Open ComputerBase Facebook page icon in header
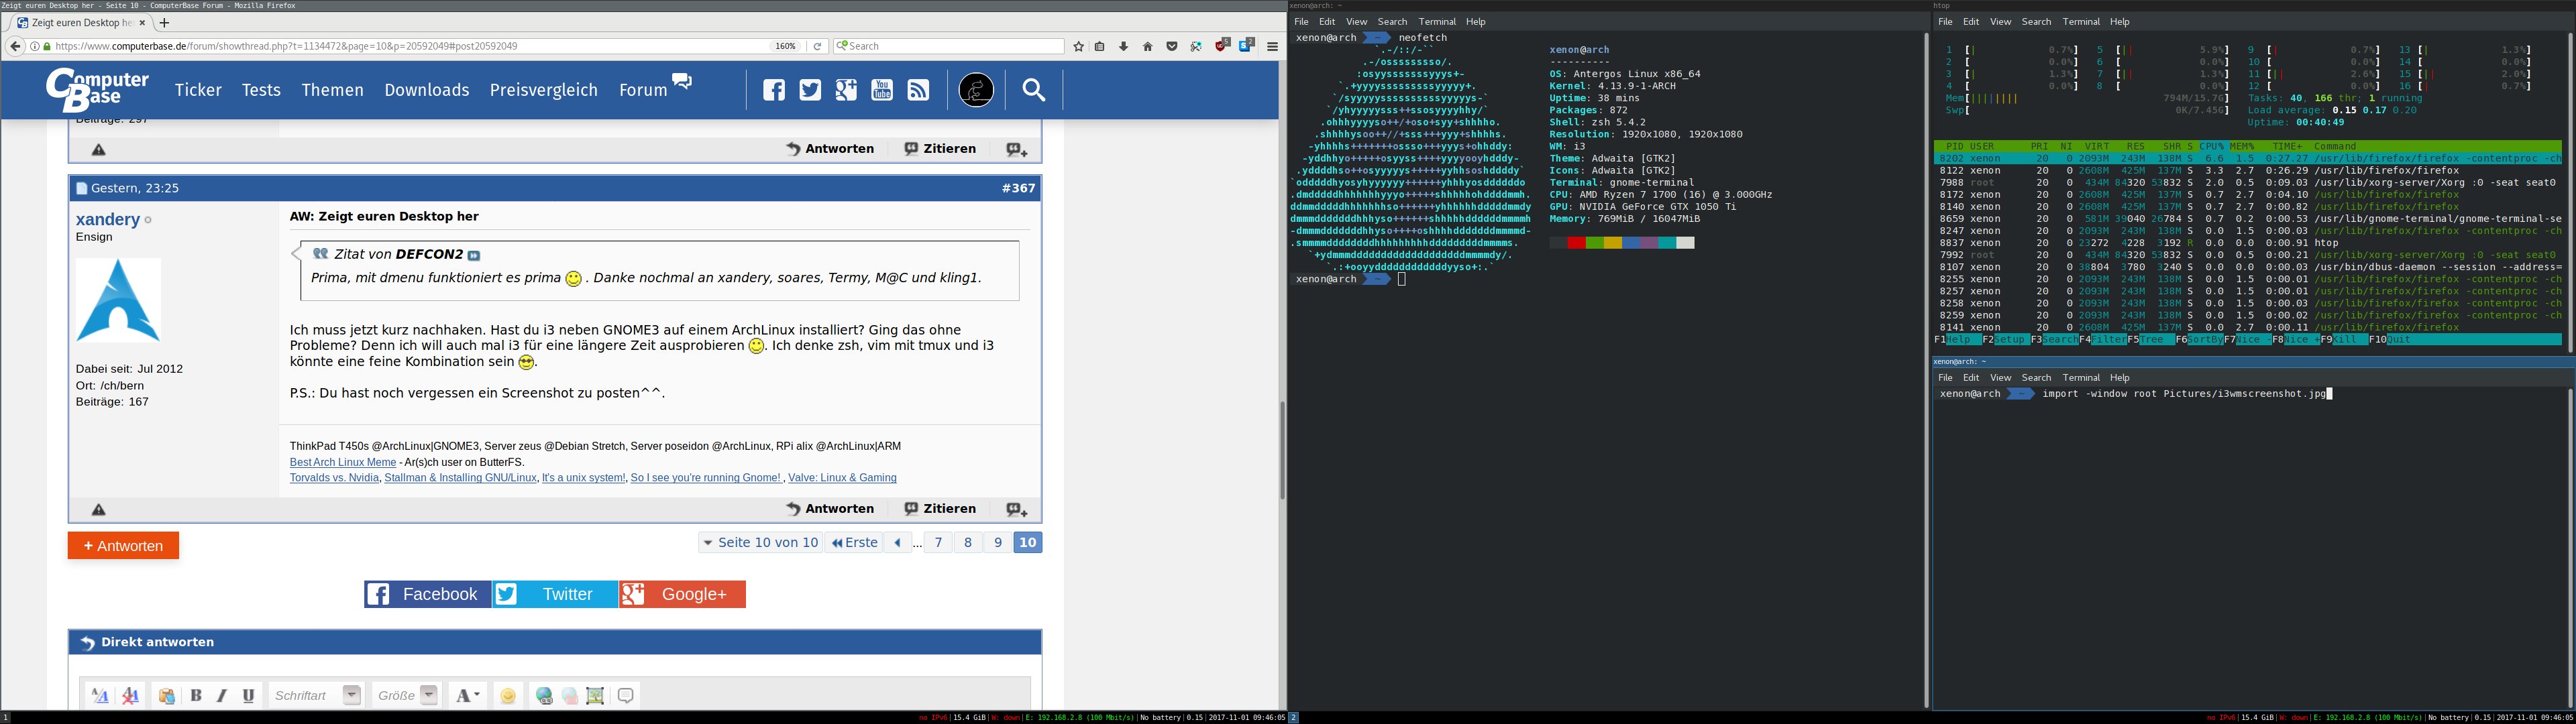Image resolution: width=2576 pixels, height=724 pixels. 774,90
